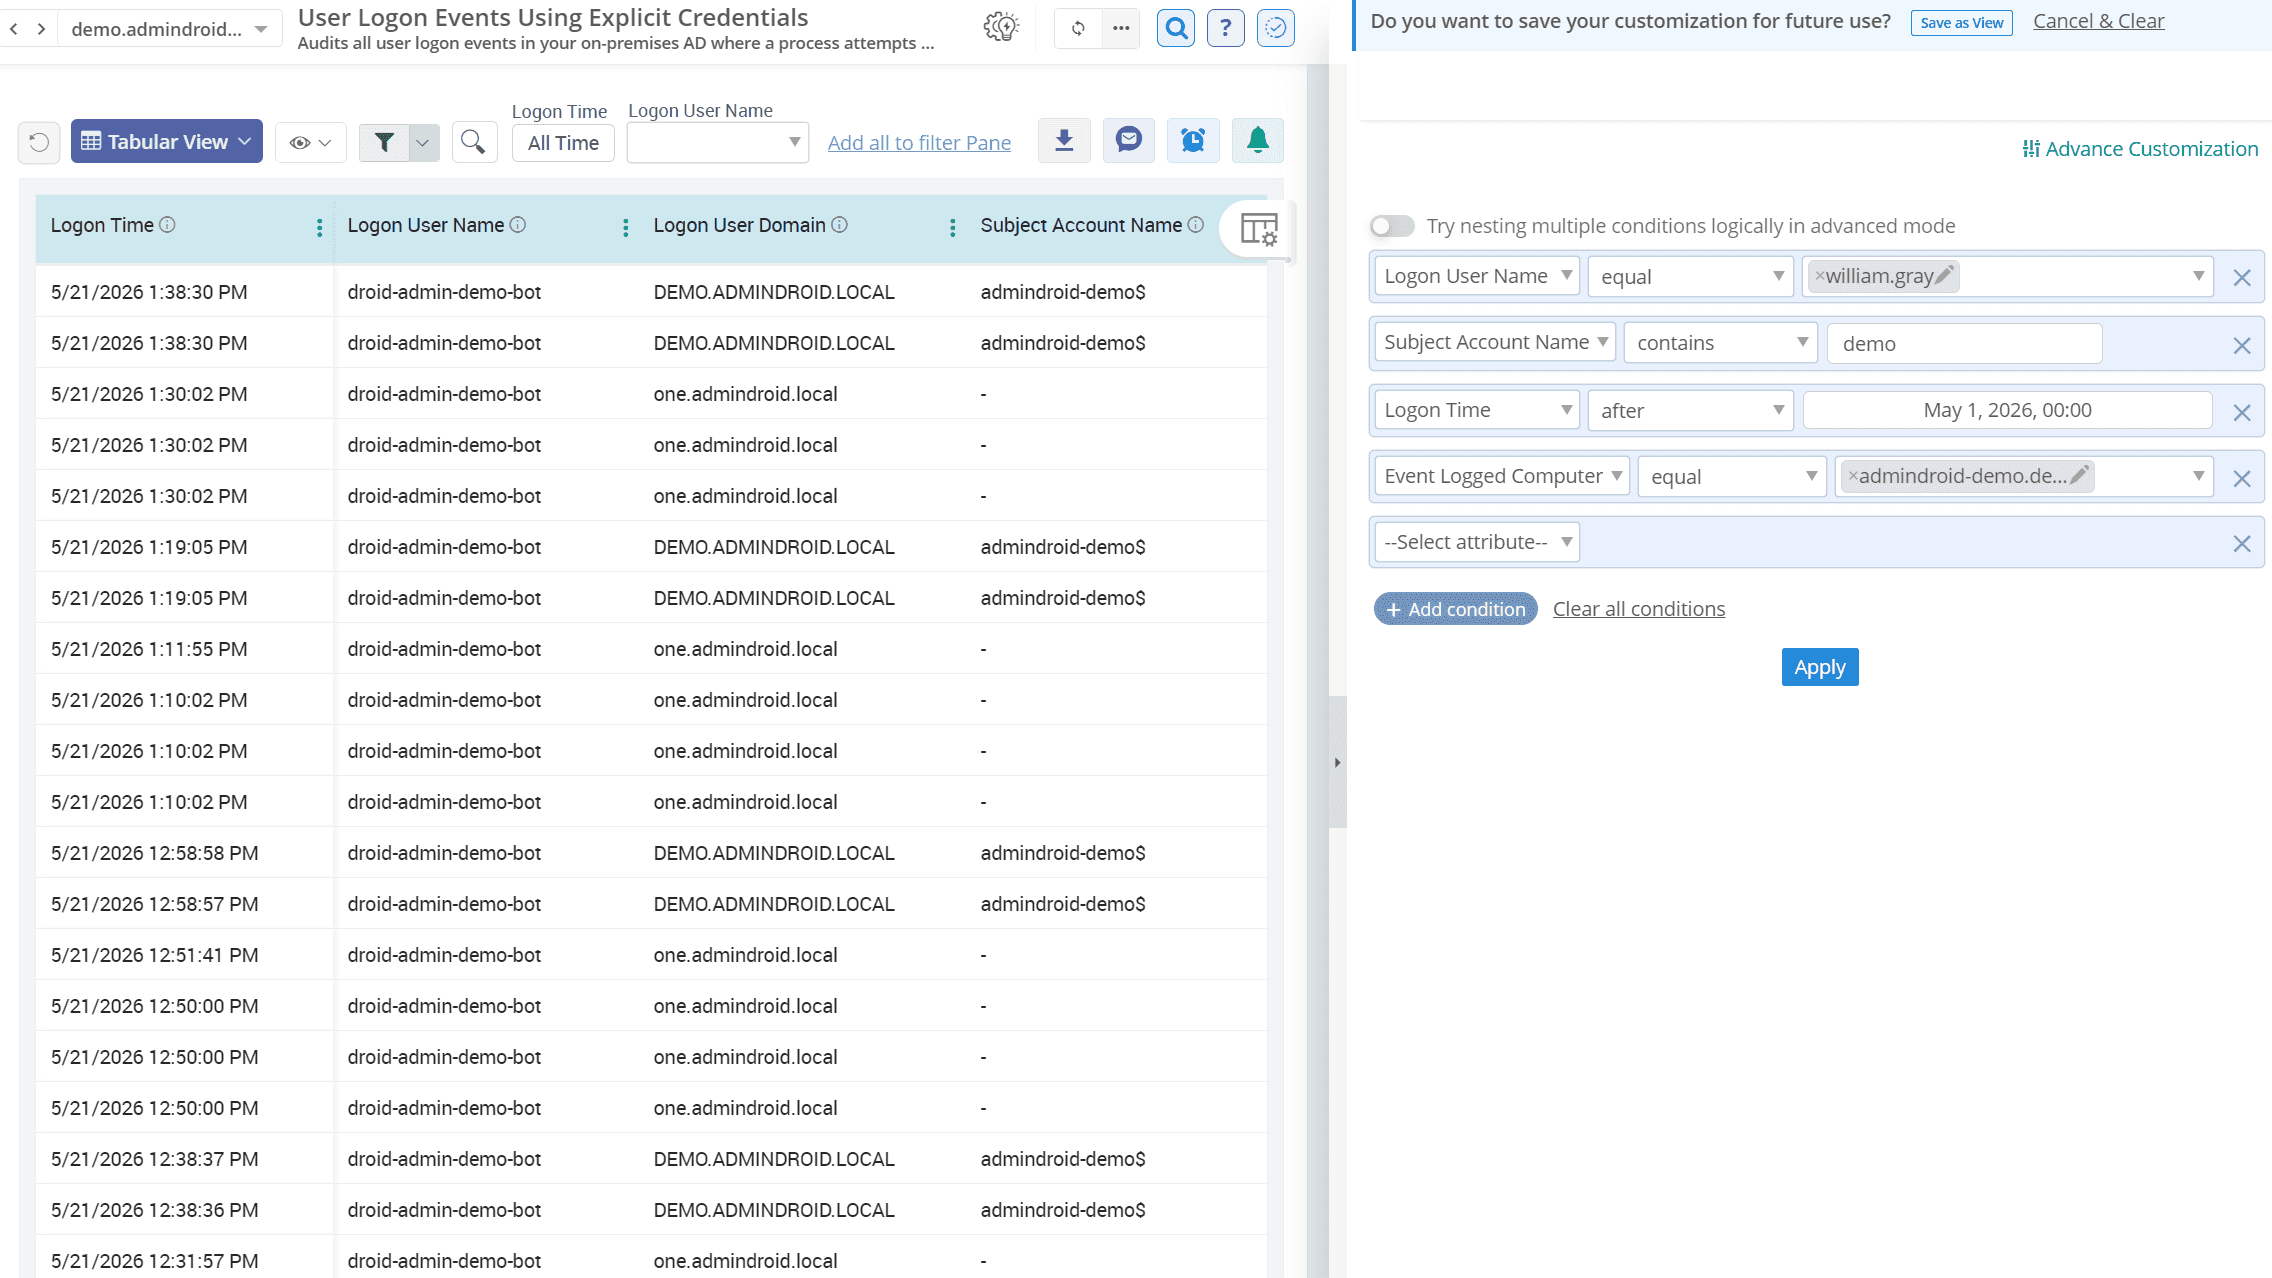Remove the admindroid-demo.de... tag
Screen dimensions: 2272x1278
[x=1853, y=476]
